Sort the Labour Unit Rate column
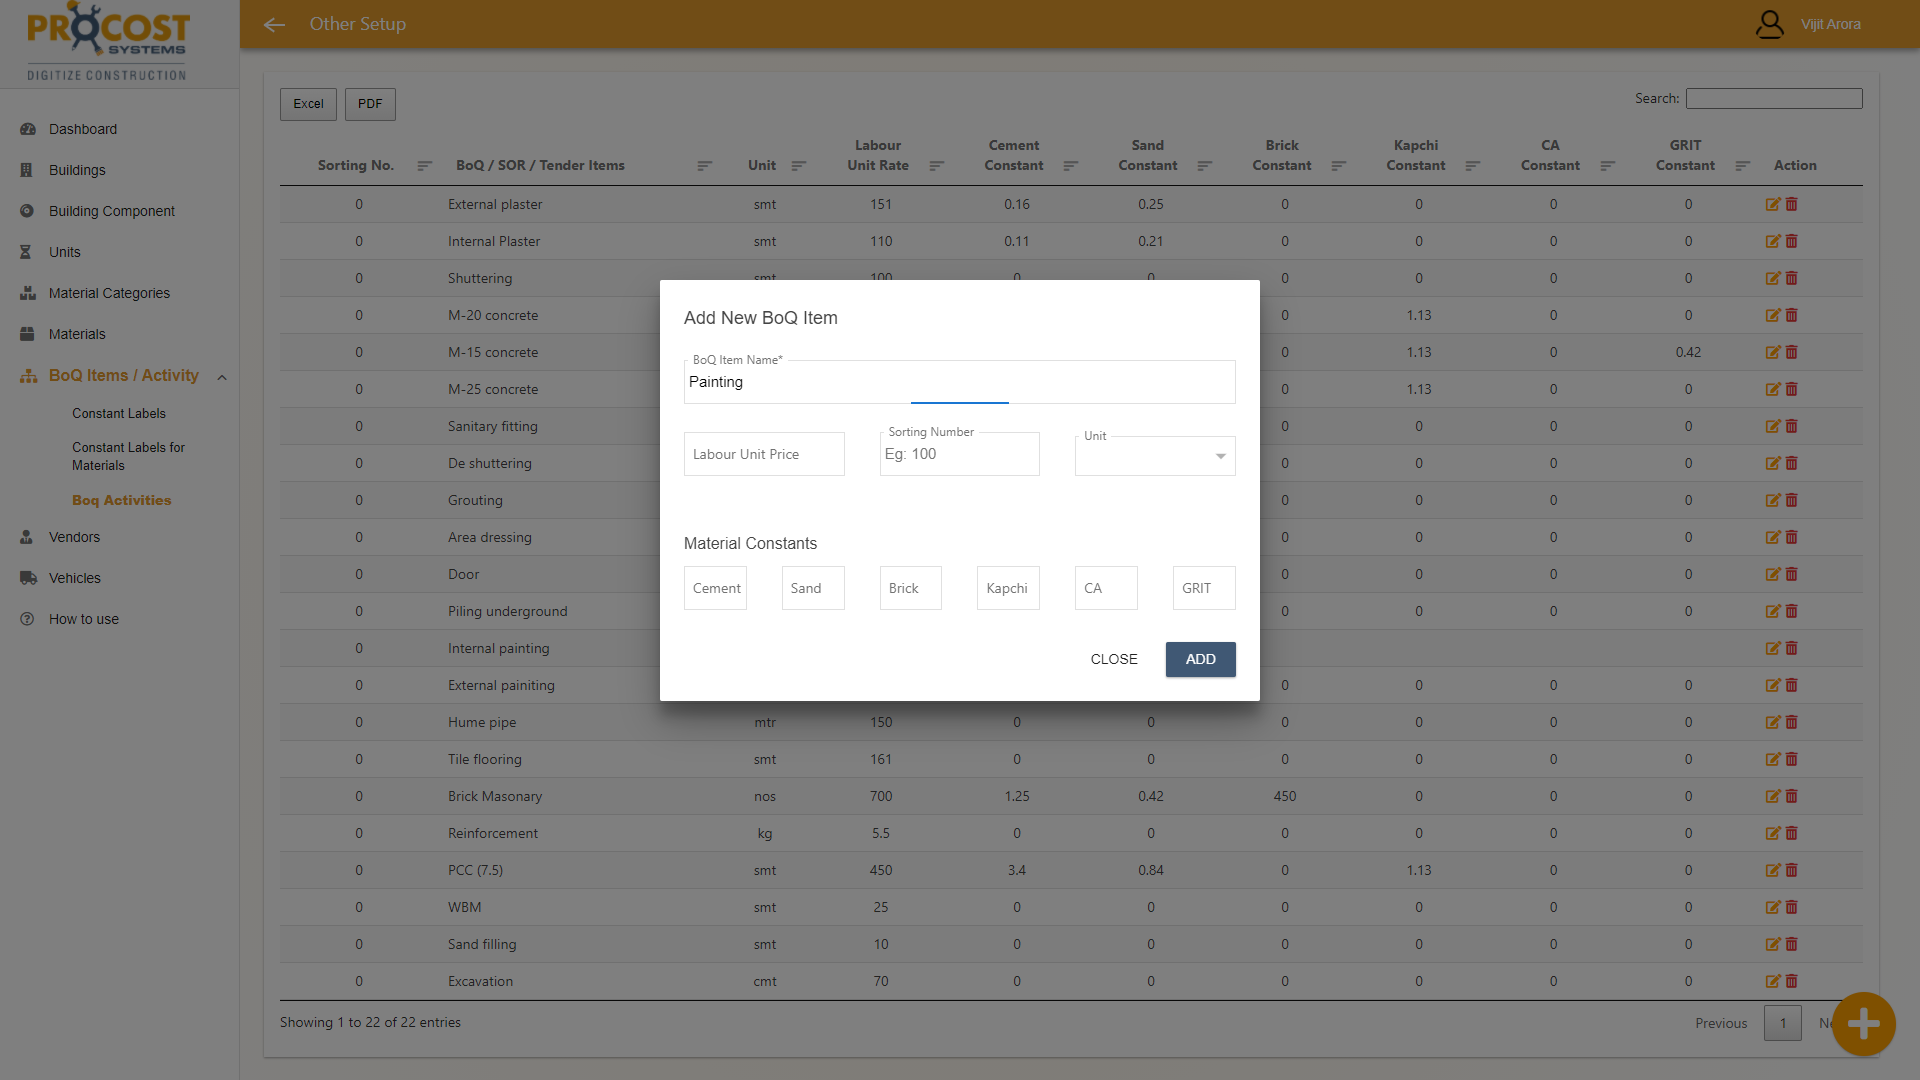Screen dimensions: 1920x1080 pyautogui.click(x=937, y=166)
